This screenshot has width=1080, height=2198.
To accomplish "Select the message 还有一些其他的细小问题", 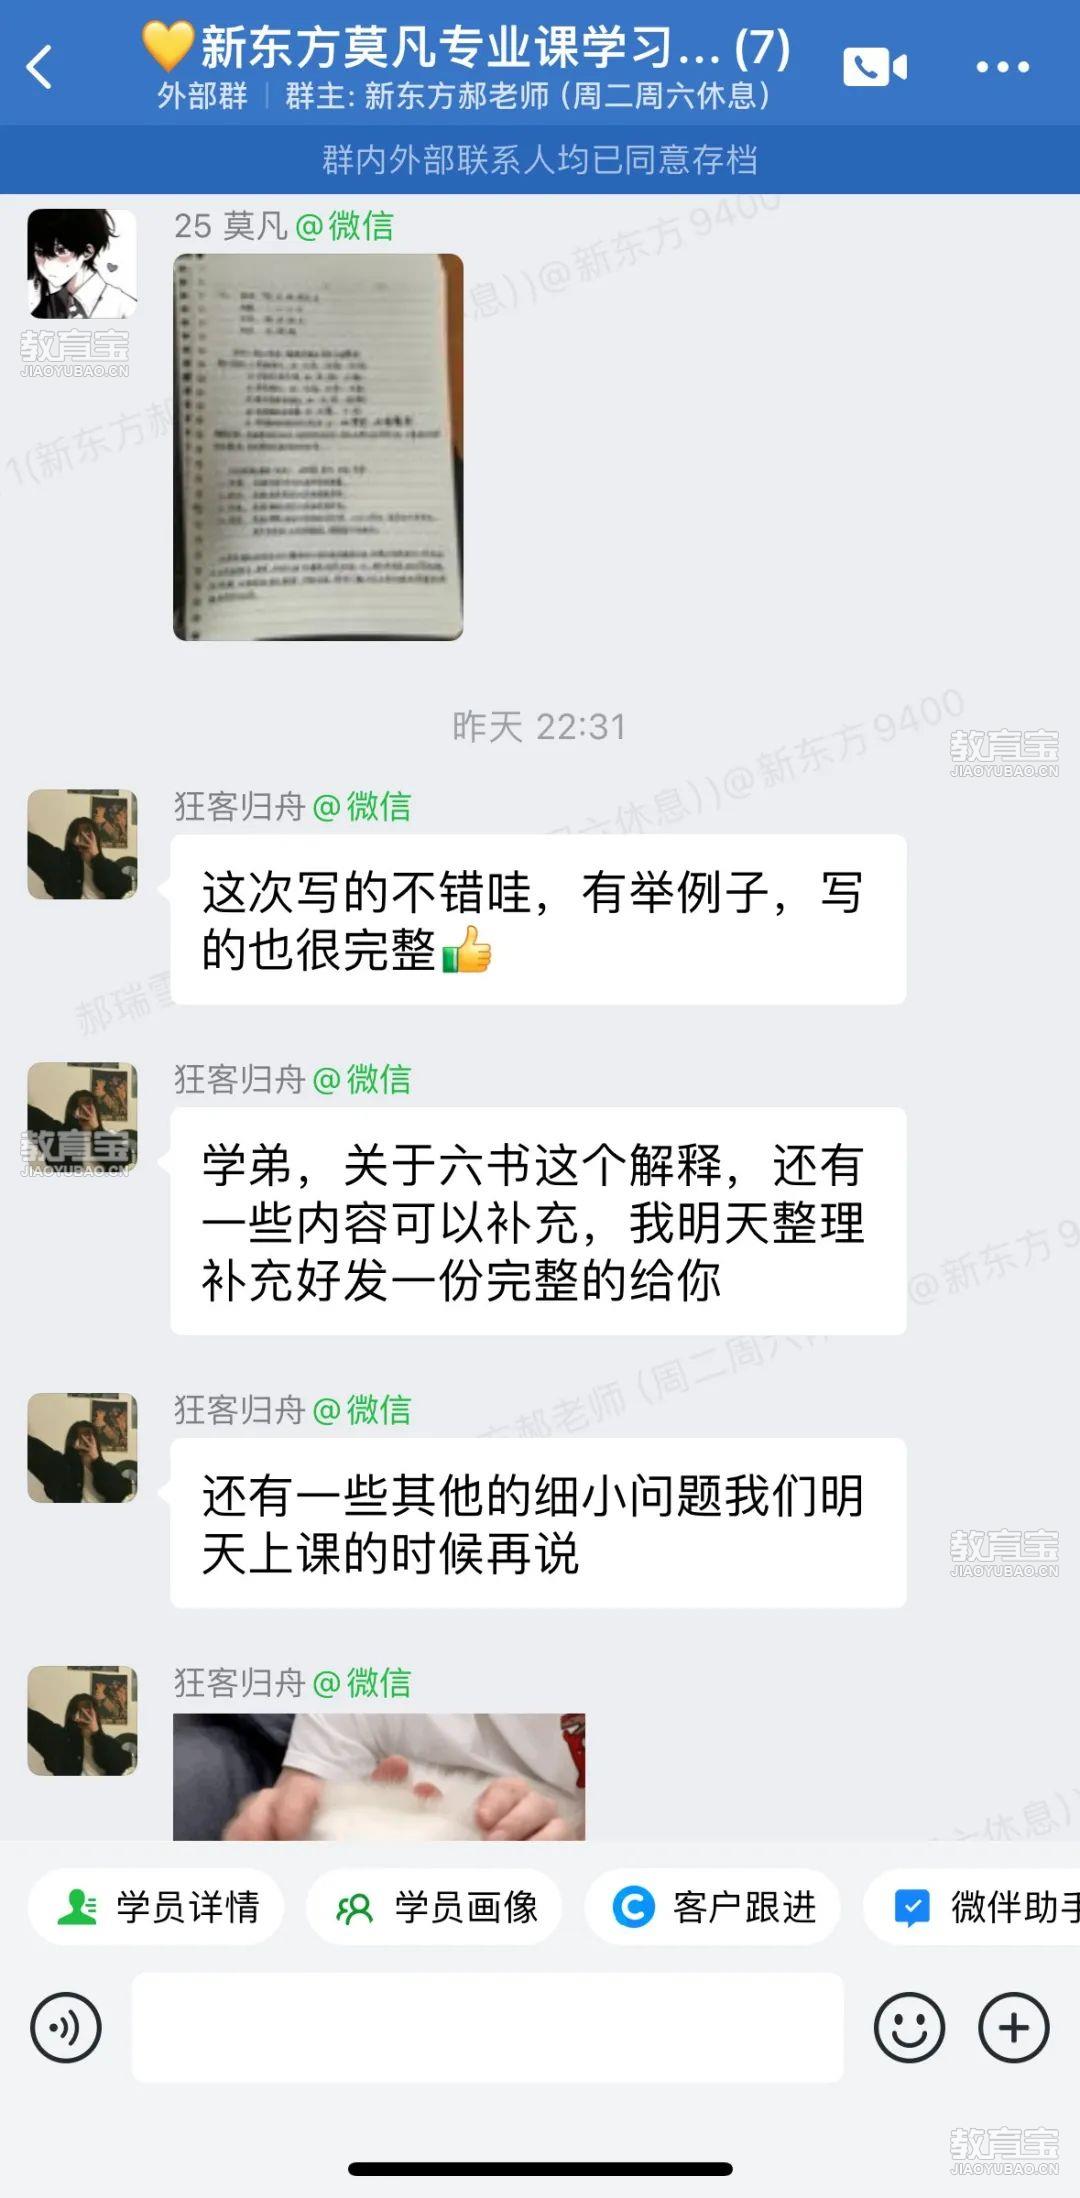I will pyautogui.click(x=538, y=1523).
